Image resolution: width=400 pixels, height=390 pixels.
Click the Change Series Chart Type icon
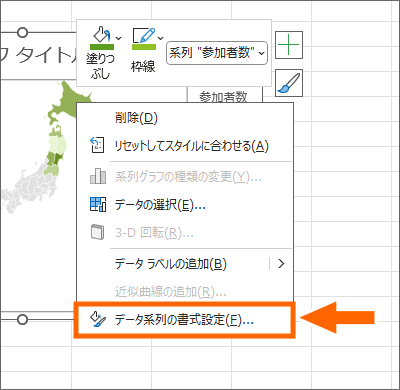tap(98, 176)
